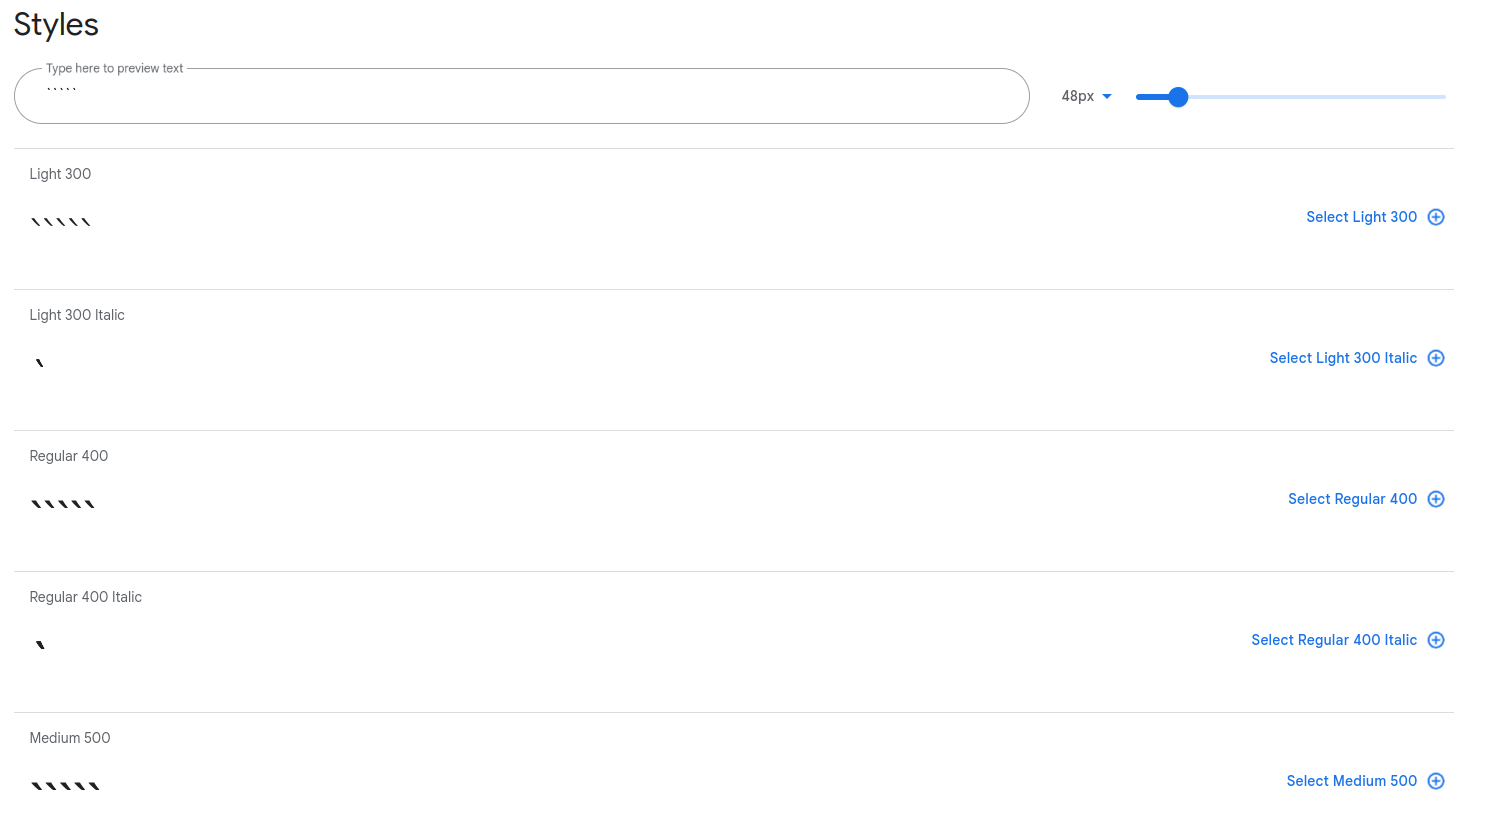Click the plus icon for Regular 400 Italic

(x=1436, y=640)
